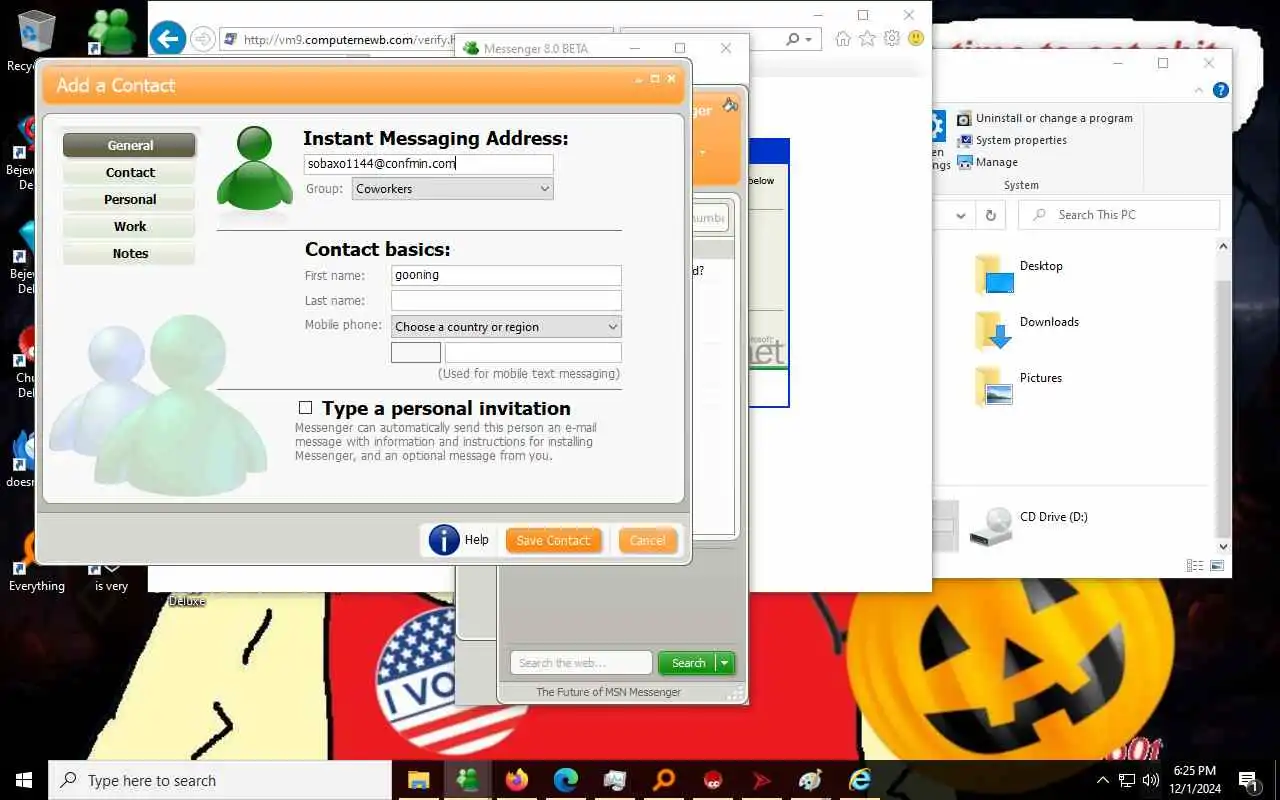
Task: Collapse the File Explorer ribbon with the chevron
Action: tap(1200, 90)
